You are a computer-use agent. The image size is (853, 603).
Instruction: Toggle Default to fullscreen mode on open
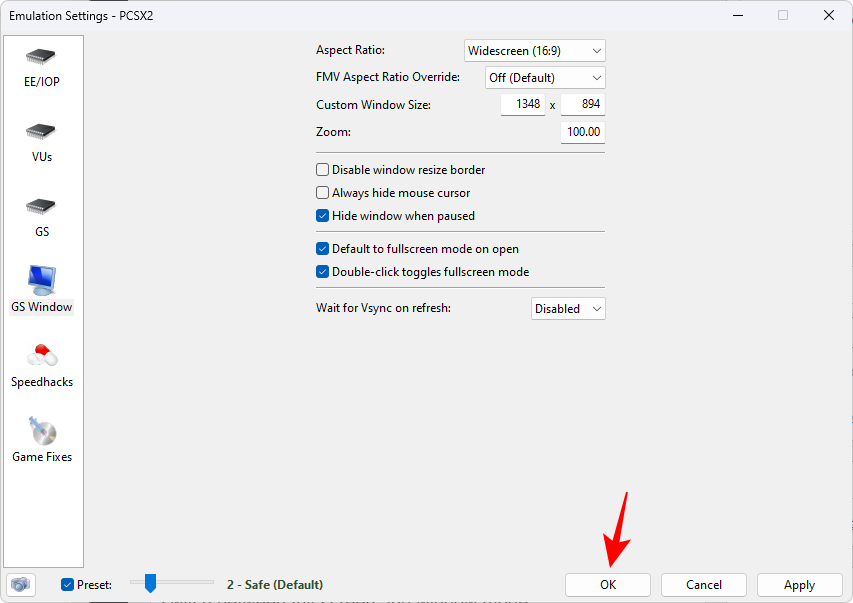[323, 249]
